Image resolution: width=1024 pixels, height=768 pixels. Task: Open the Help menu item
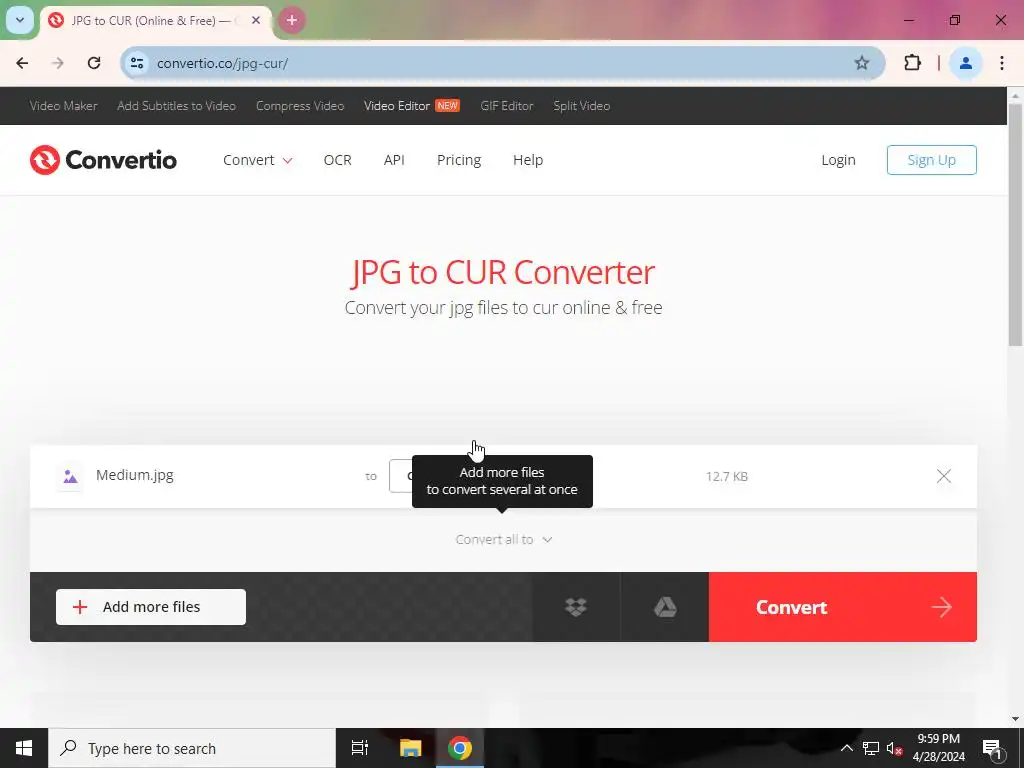click(528, 160)
